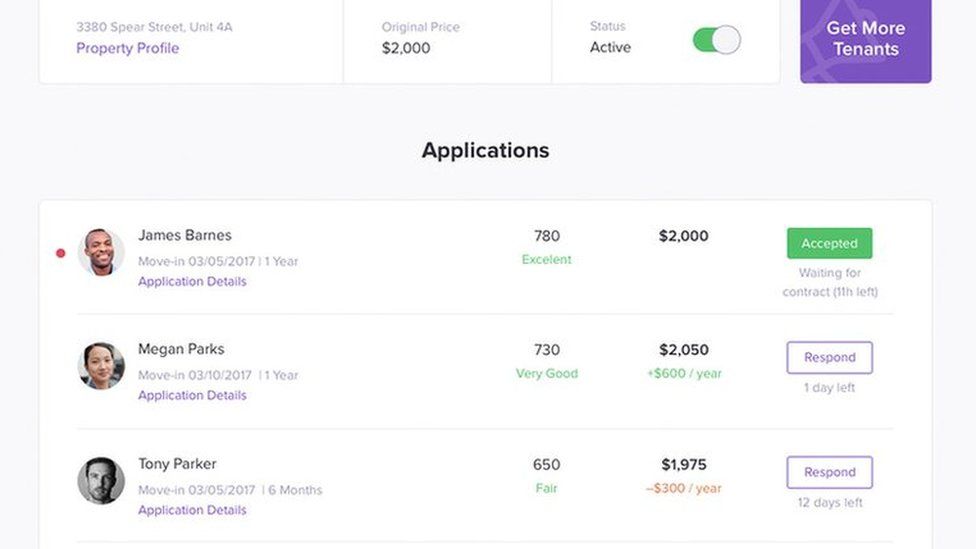Click the green Accepted status button
This screenshot has width=976, height=549.
829,243
